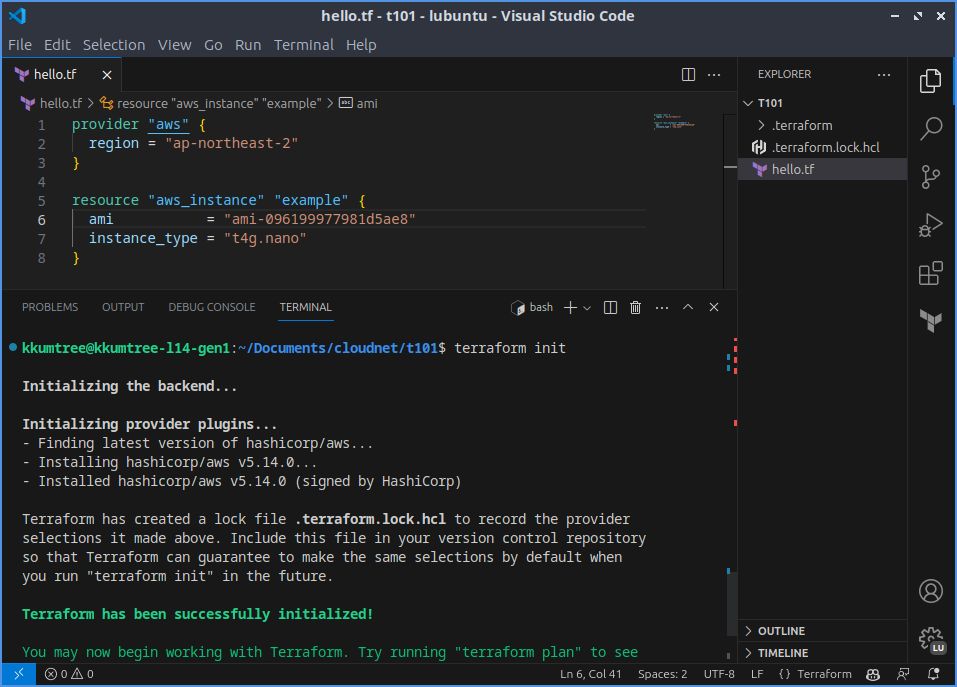Open Copilot status icon in status bar
The height and width of the screenshot is (687, 957).
point(873,674)
